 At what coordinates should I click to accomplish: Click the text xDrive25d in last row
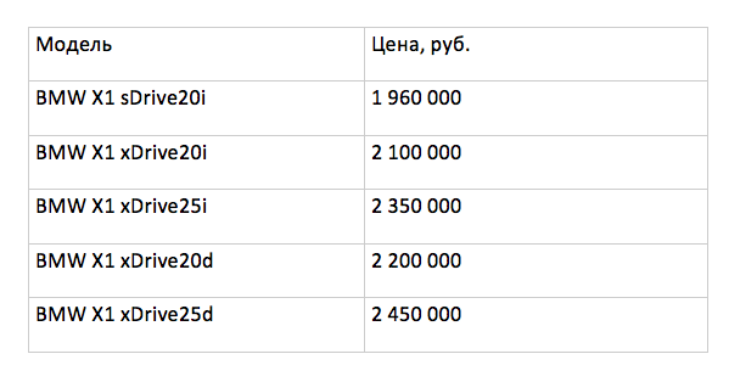click(167, 314)
